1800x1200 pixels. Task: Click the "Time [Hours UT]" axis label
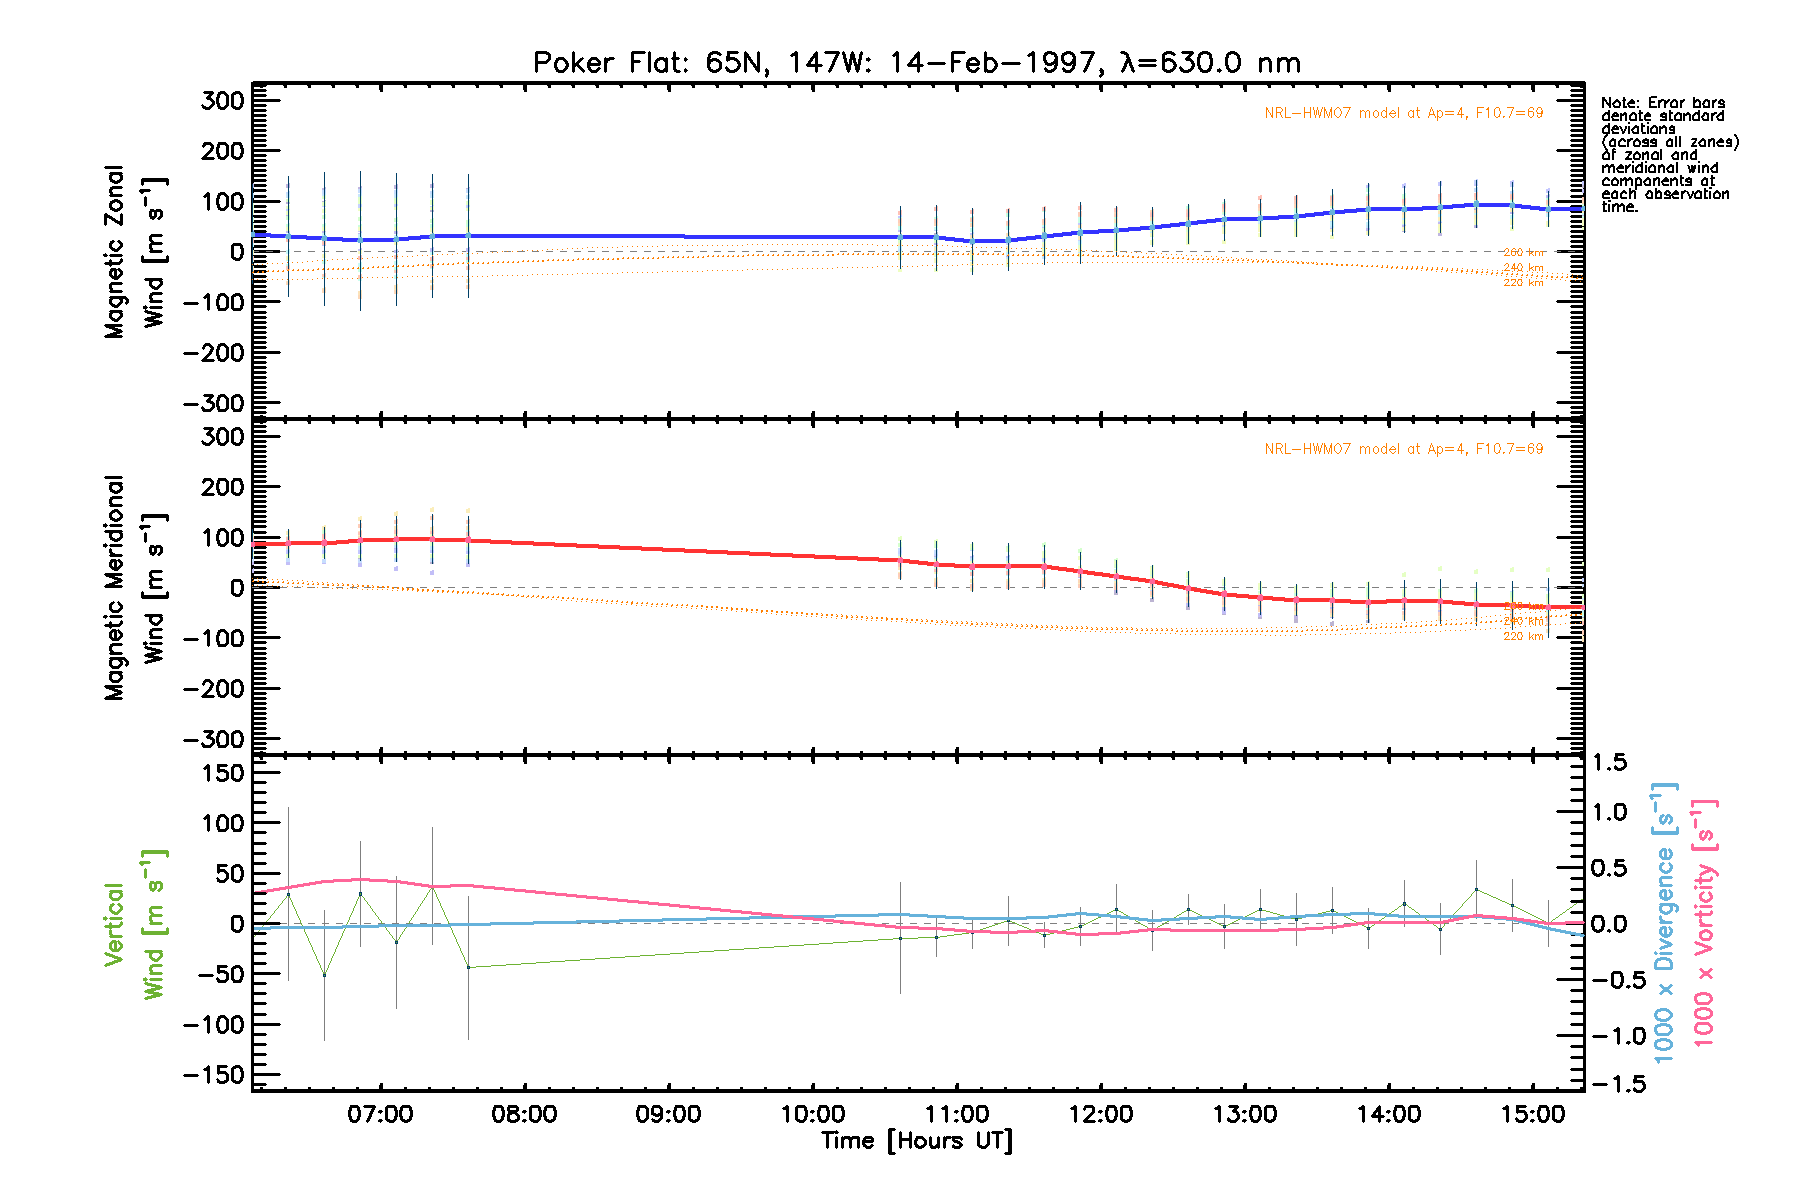(916, 1141)
